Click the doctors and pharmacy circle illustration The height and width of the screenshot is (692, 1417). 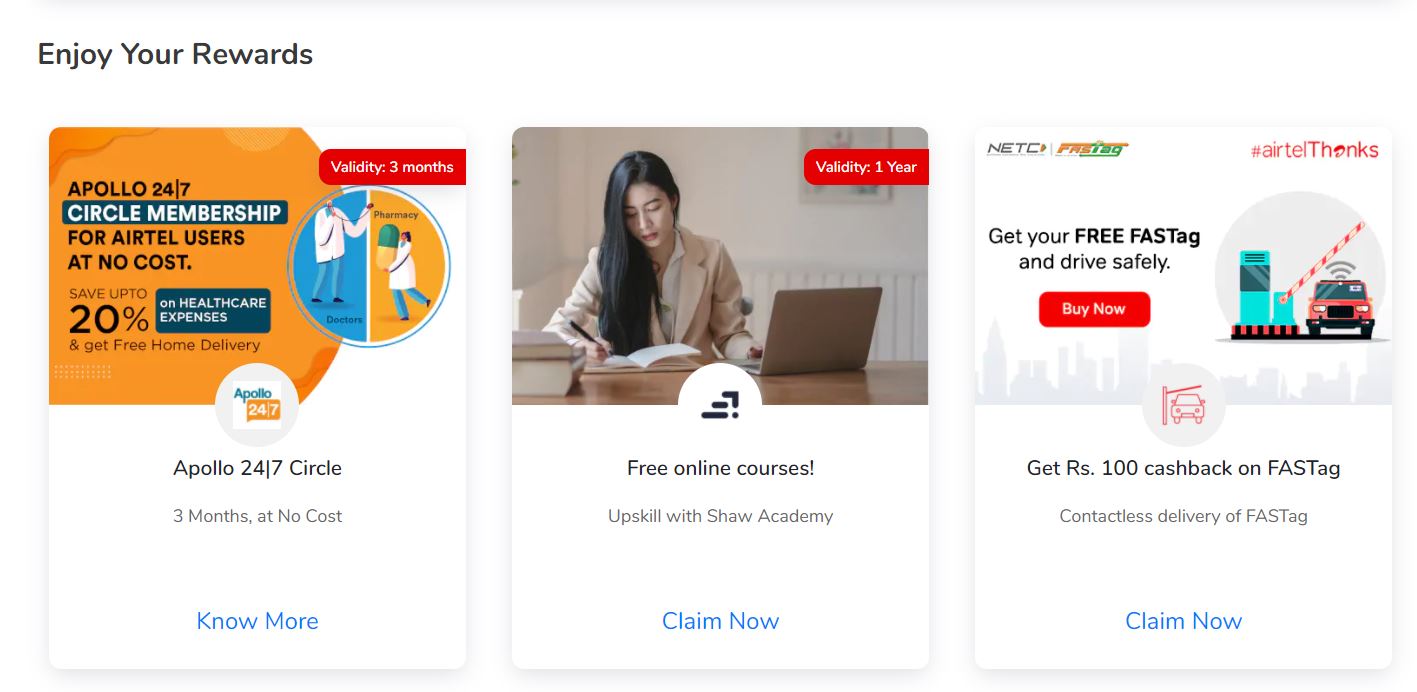click(369, 266)
